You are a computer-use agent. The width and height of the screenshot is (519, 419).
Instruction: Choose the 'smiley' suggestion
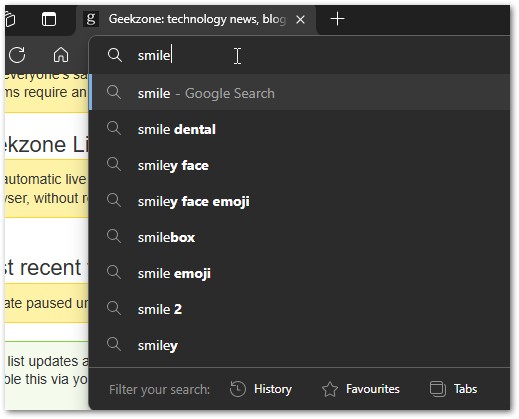300,345
